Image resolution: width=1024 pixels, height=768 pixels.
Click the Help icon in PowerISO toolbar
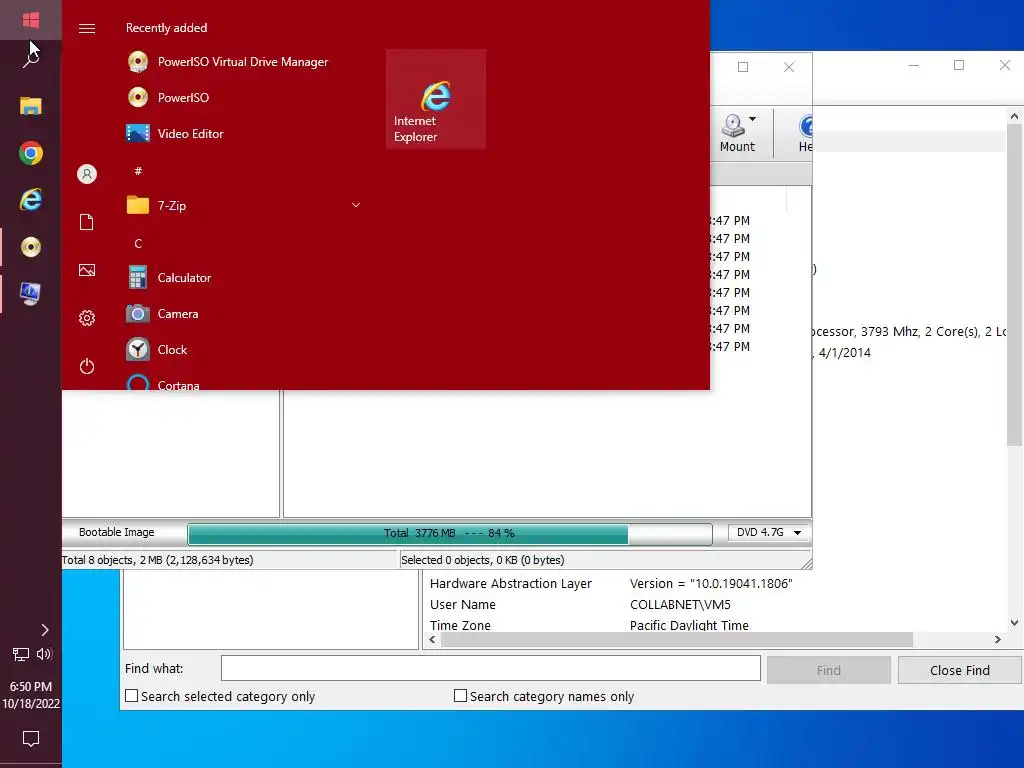806,133
